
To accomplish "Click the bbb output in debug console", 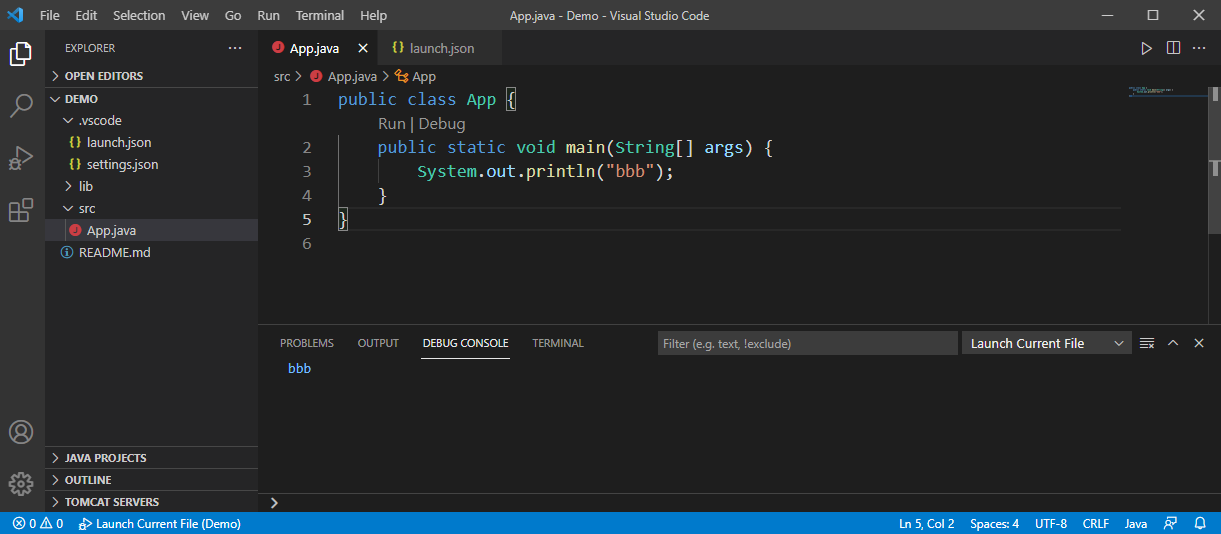I will pyautogui.click(x=300, y=369).
